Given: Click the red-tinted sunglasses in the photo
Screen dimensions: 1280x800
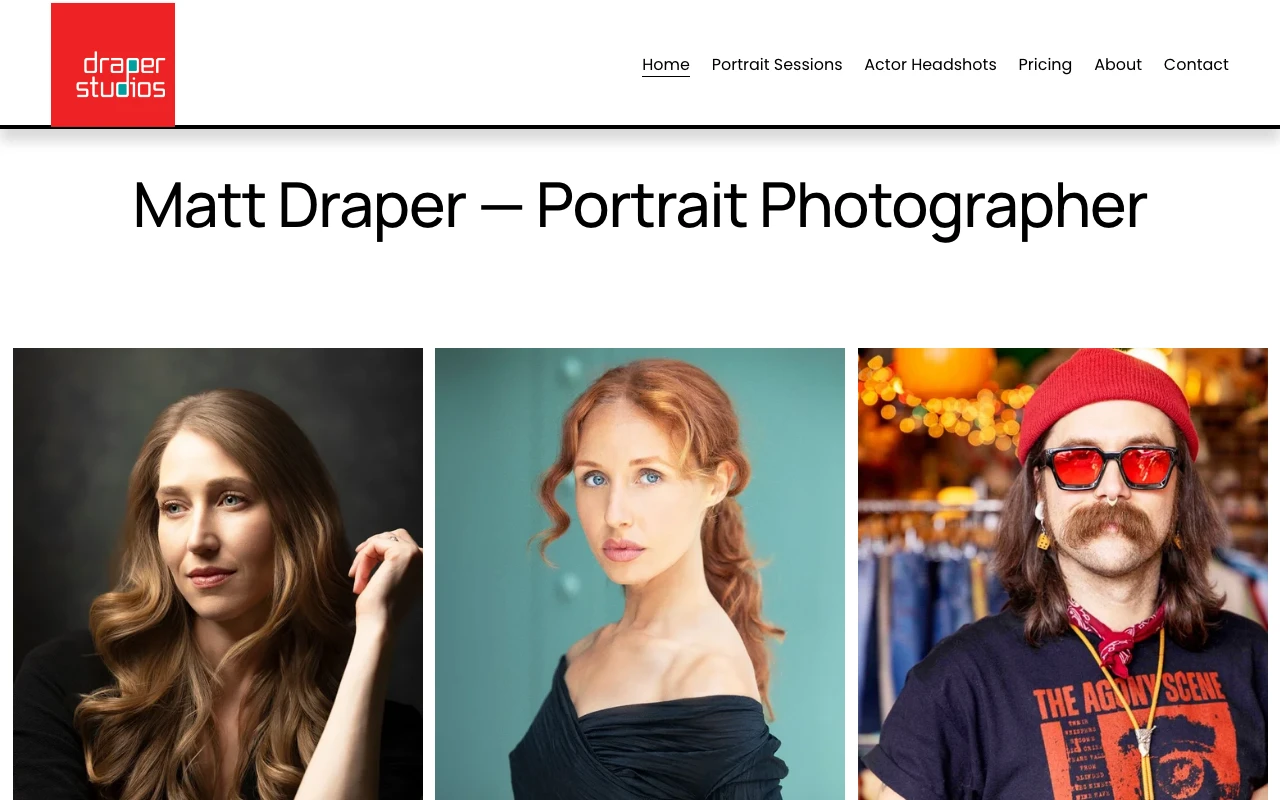Looking at the screenshot, I should [1110, 468].
